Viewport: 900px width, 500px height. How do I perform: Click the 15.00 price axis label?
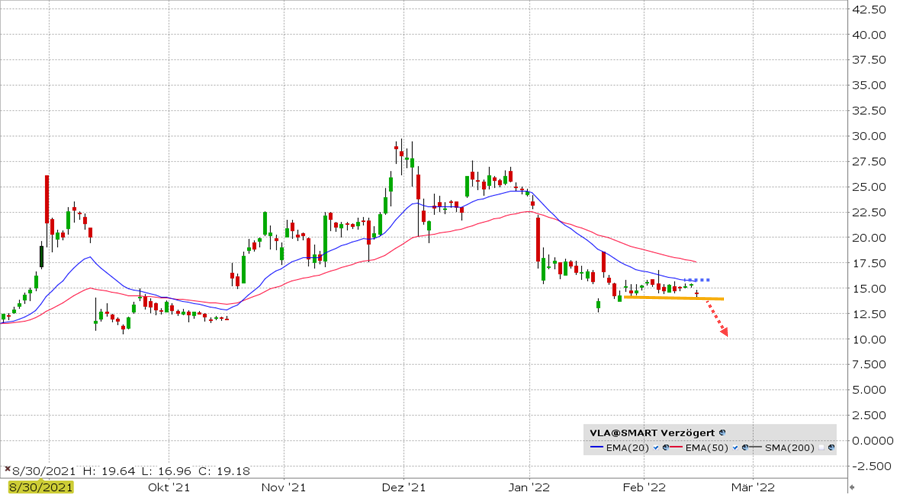(x=869, y=289)
